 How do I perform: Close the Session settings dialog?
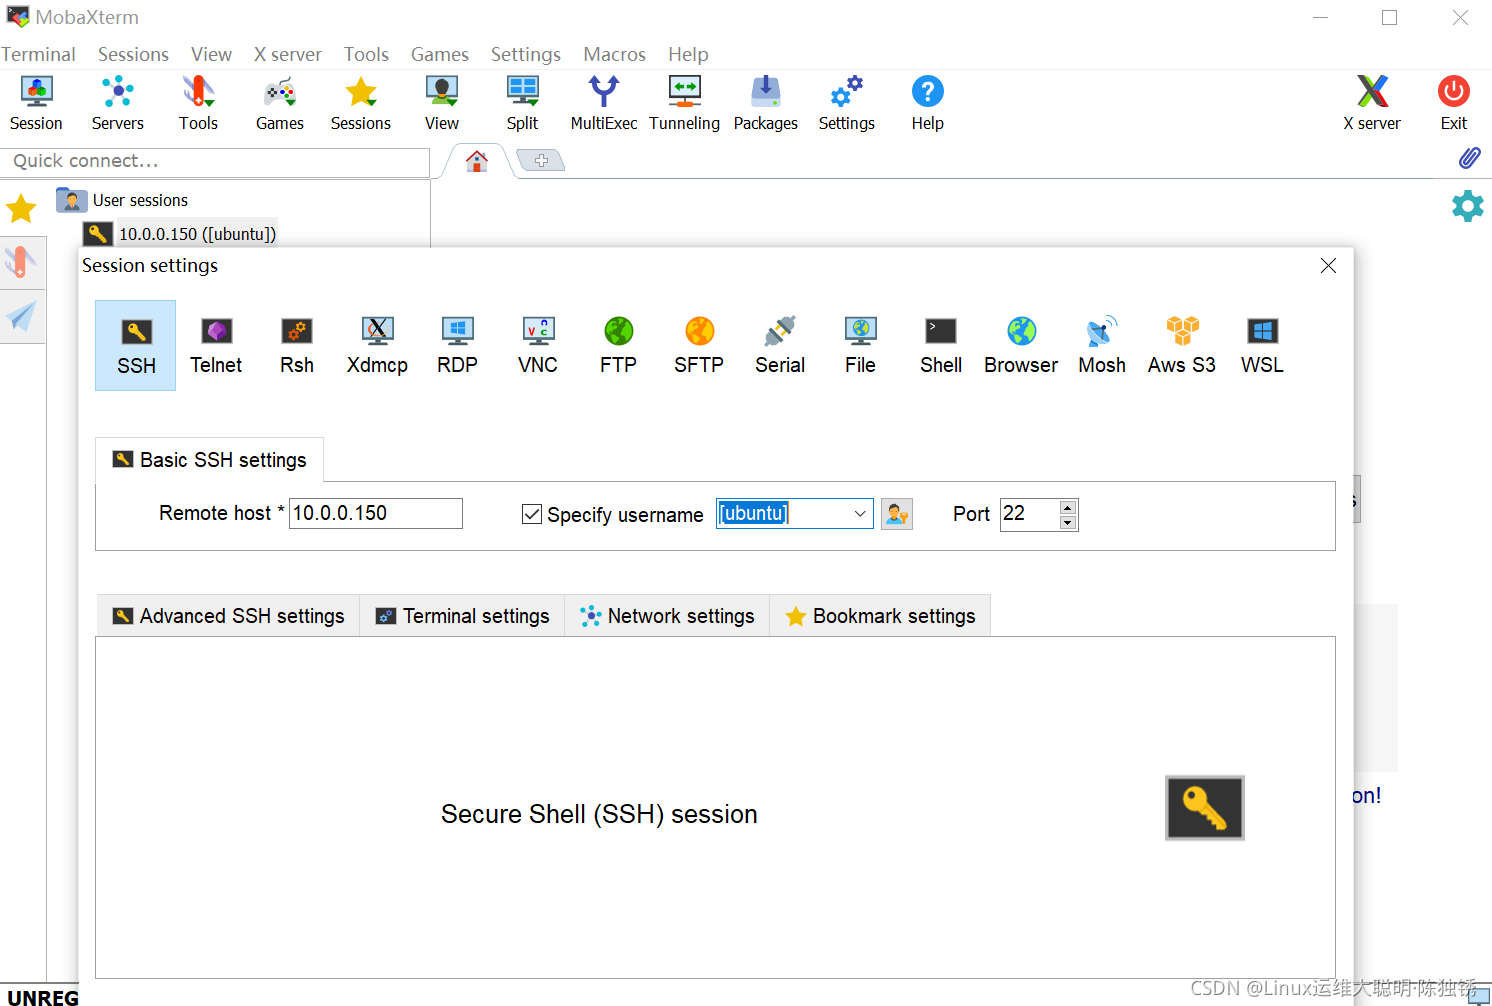[1328, 265]
